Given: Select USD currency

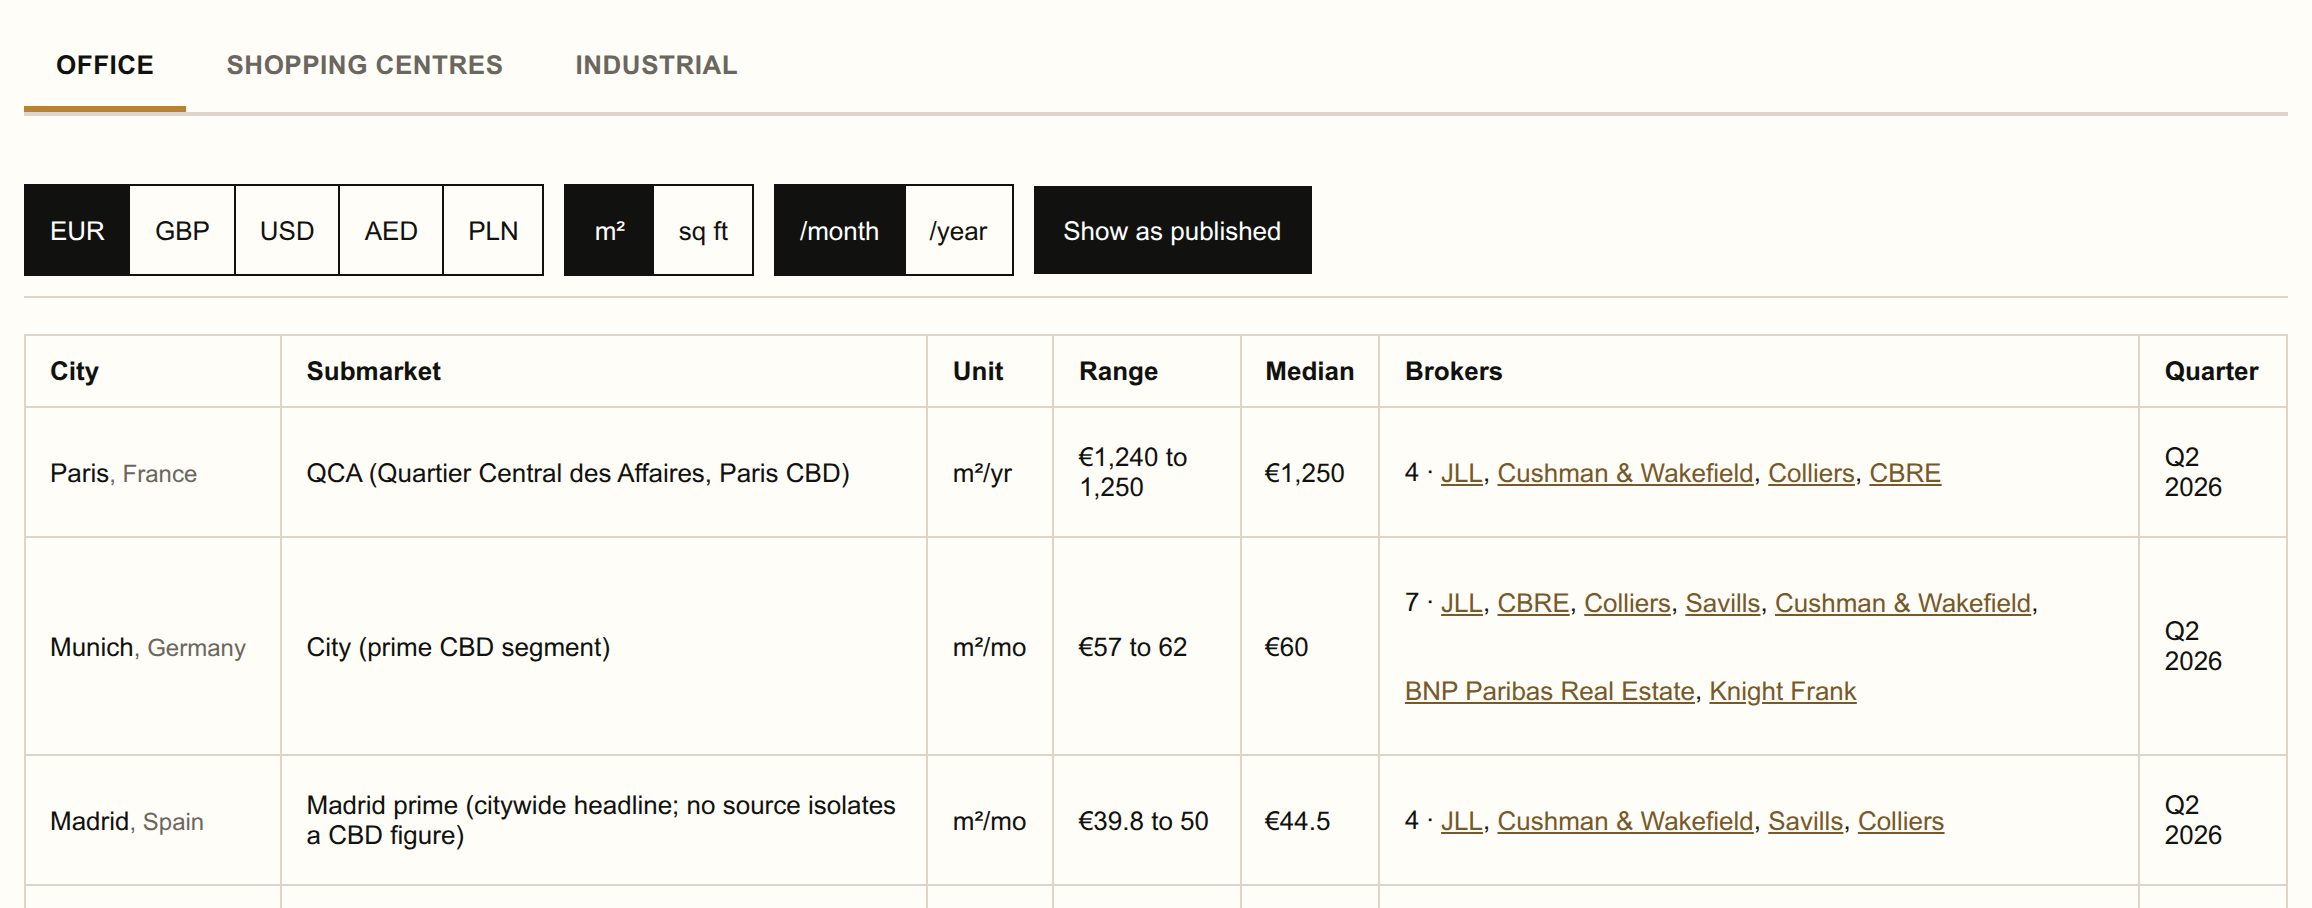Looking at the screenshot, I should (x=287, y=230).
